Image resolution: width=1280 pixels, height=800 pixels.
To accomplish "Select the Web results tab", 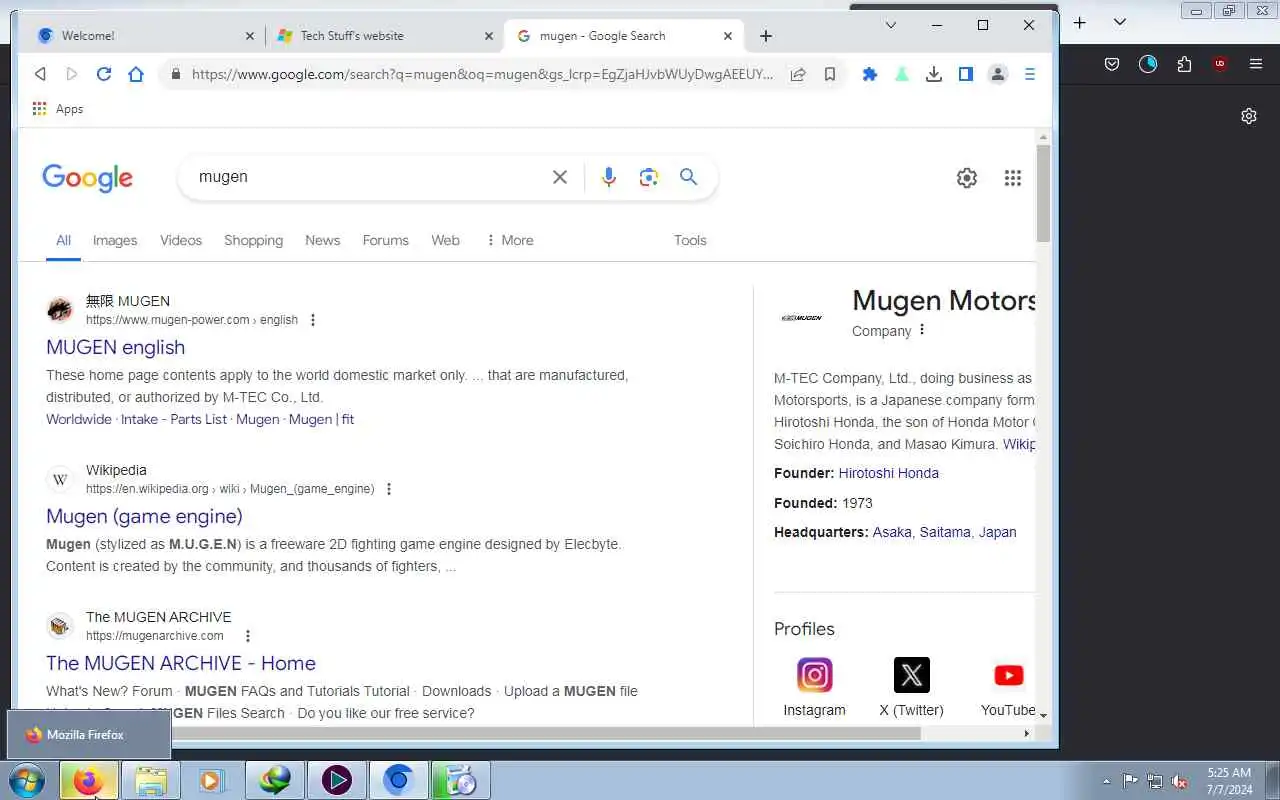I will (445, 240).
